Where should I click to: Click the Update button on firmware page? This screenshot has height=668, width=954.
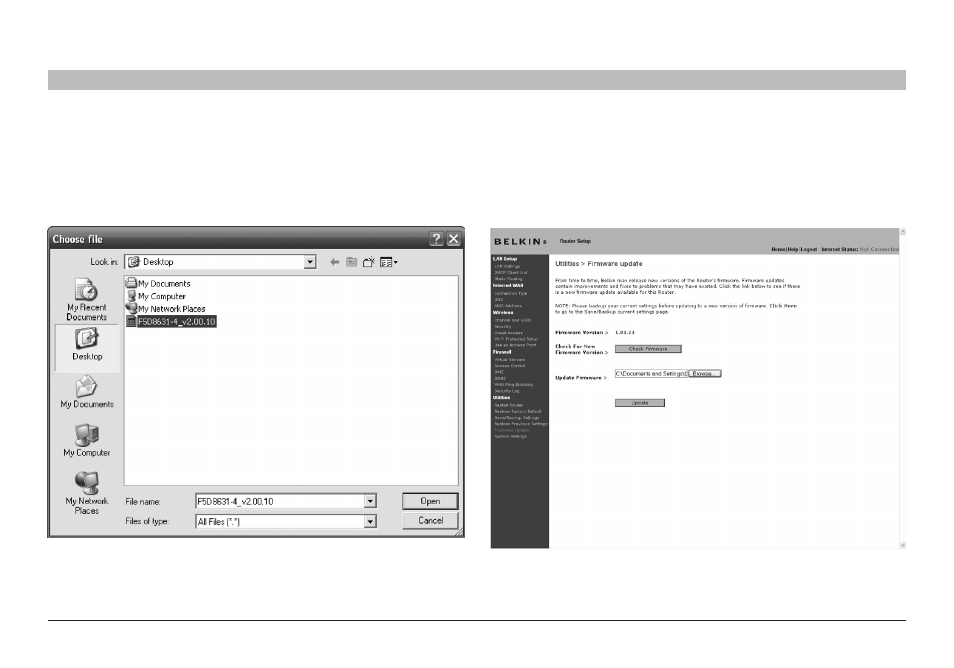pyautogui.click(x=639, y=403)
